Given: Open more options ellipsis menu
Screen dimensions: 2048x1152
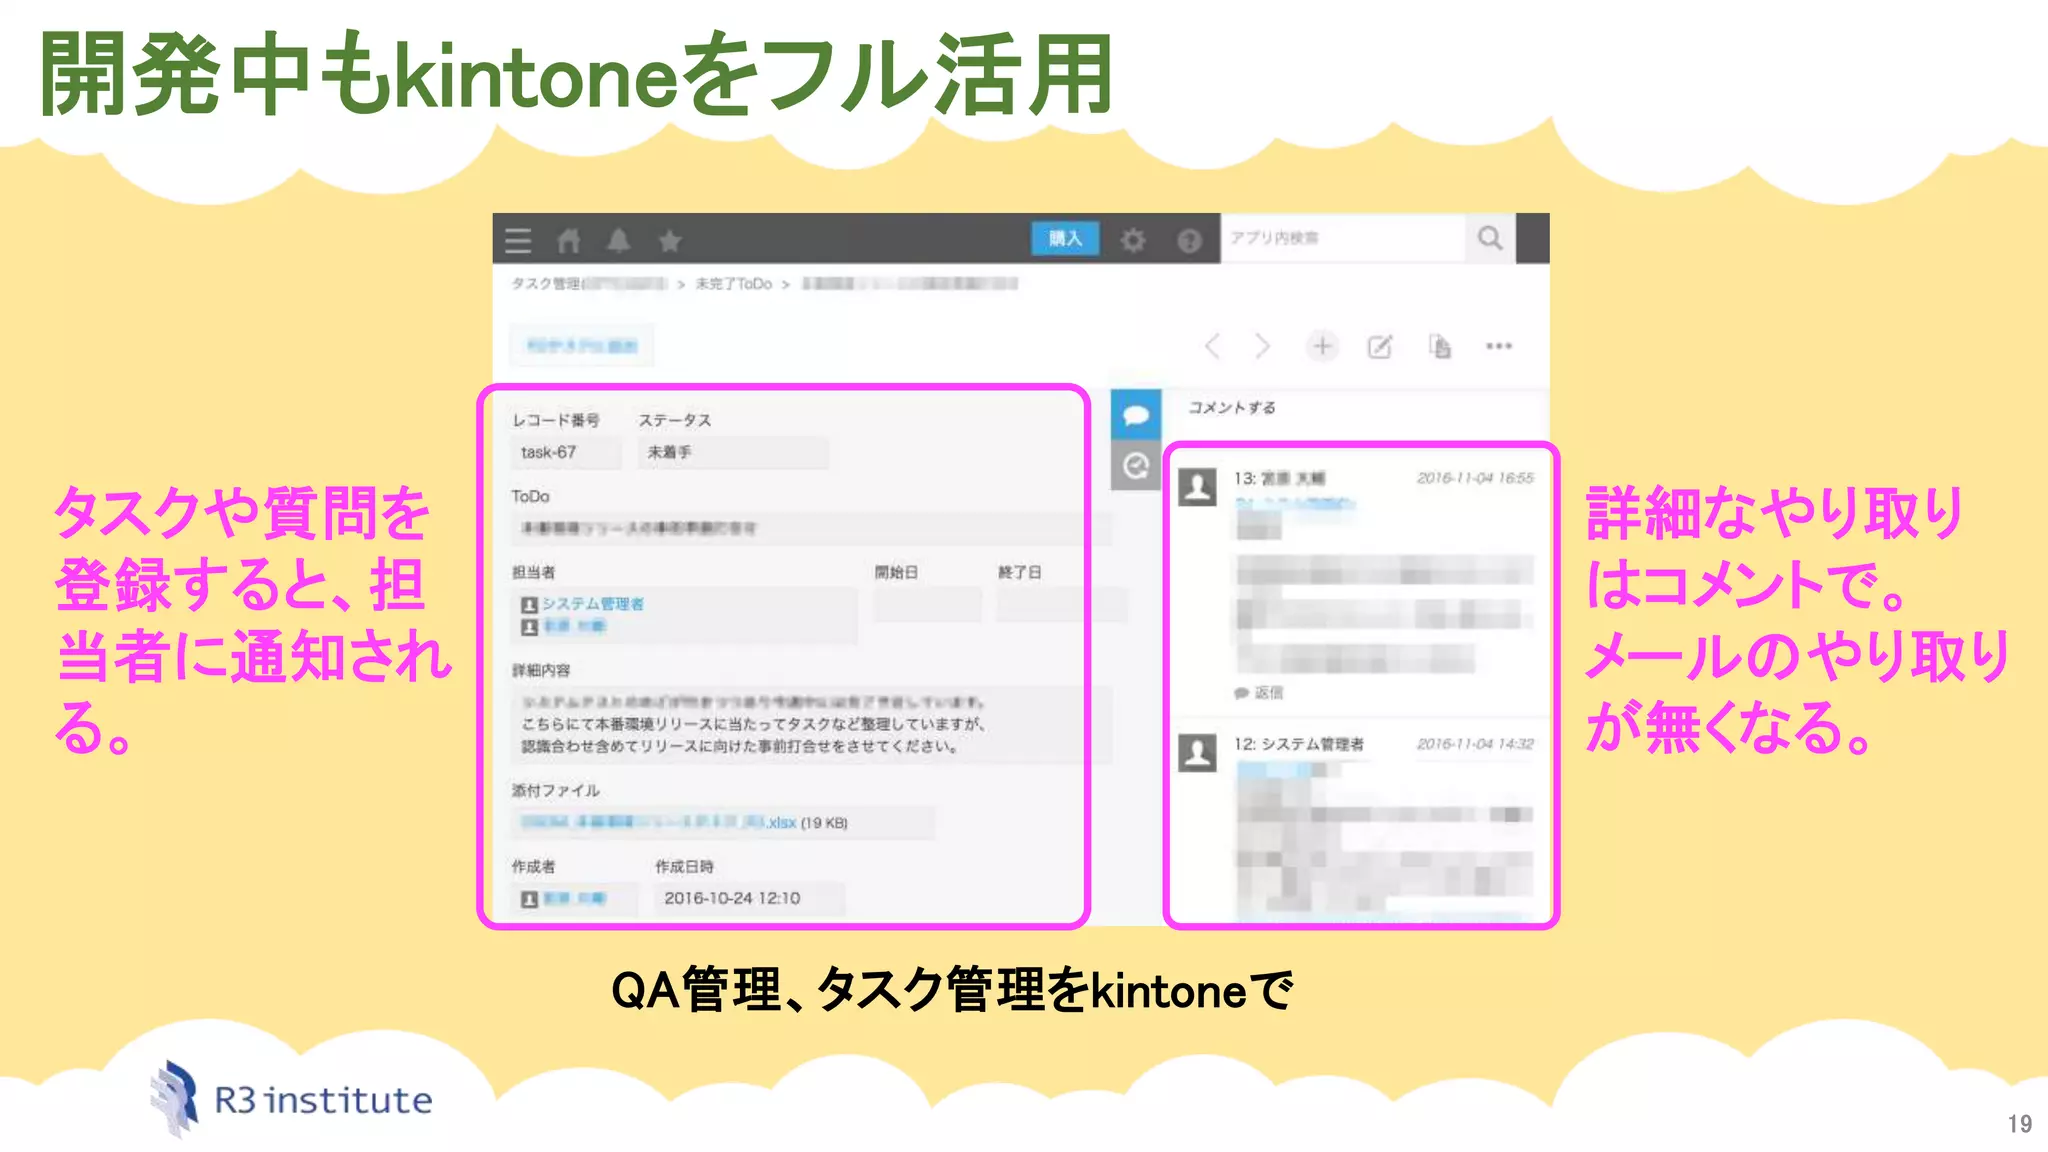Looking at the screenshot, I should [x=1499, y=346].
